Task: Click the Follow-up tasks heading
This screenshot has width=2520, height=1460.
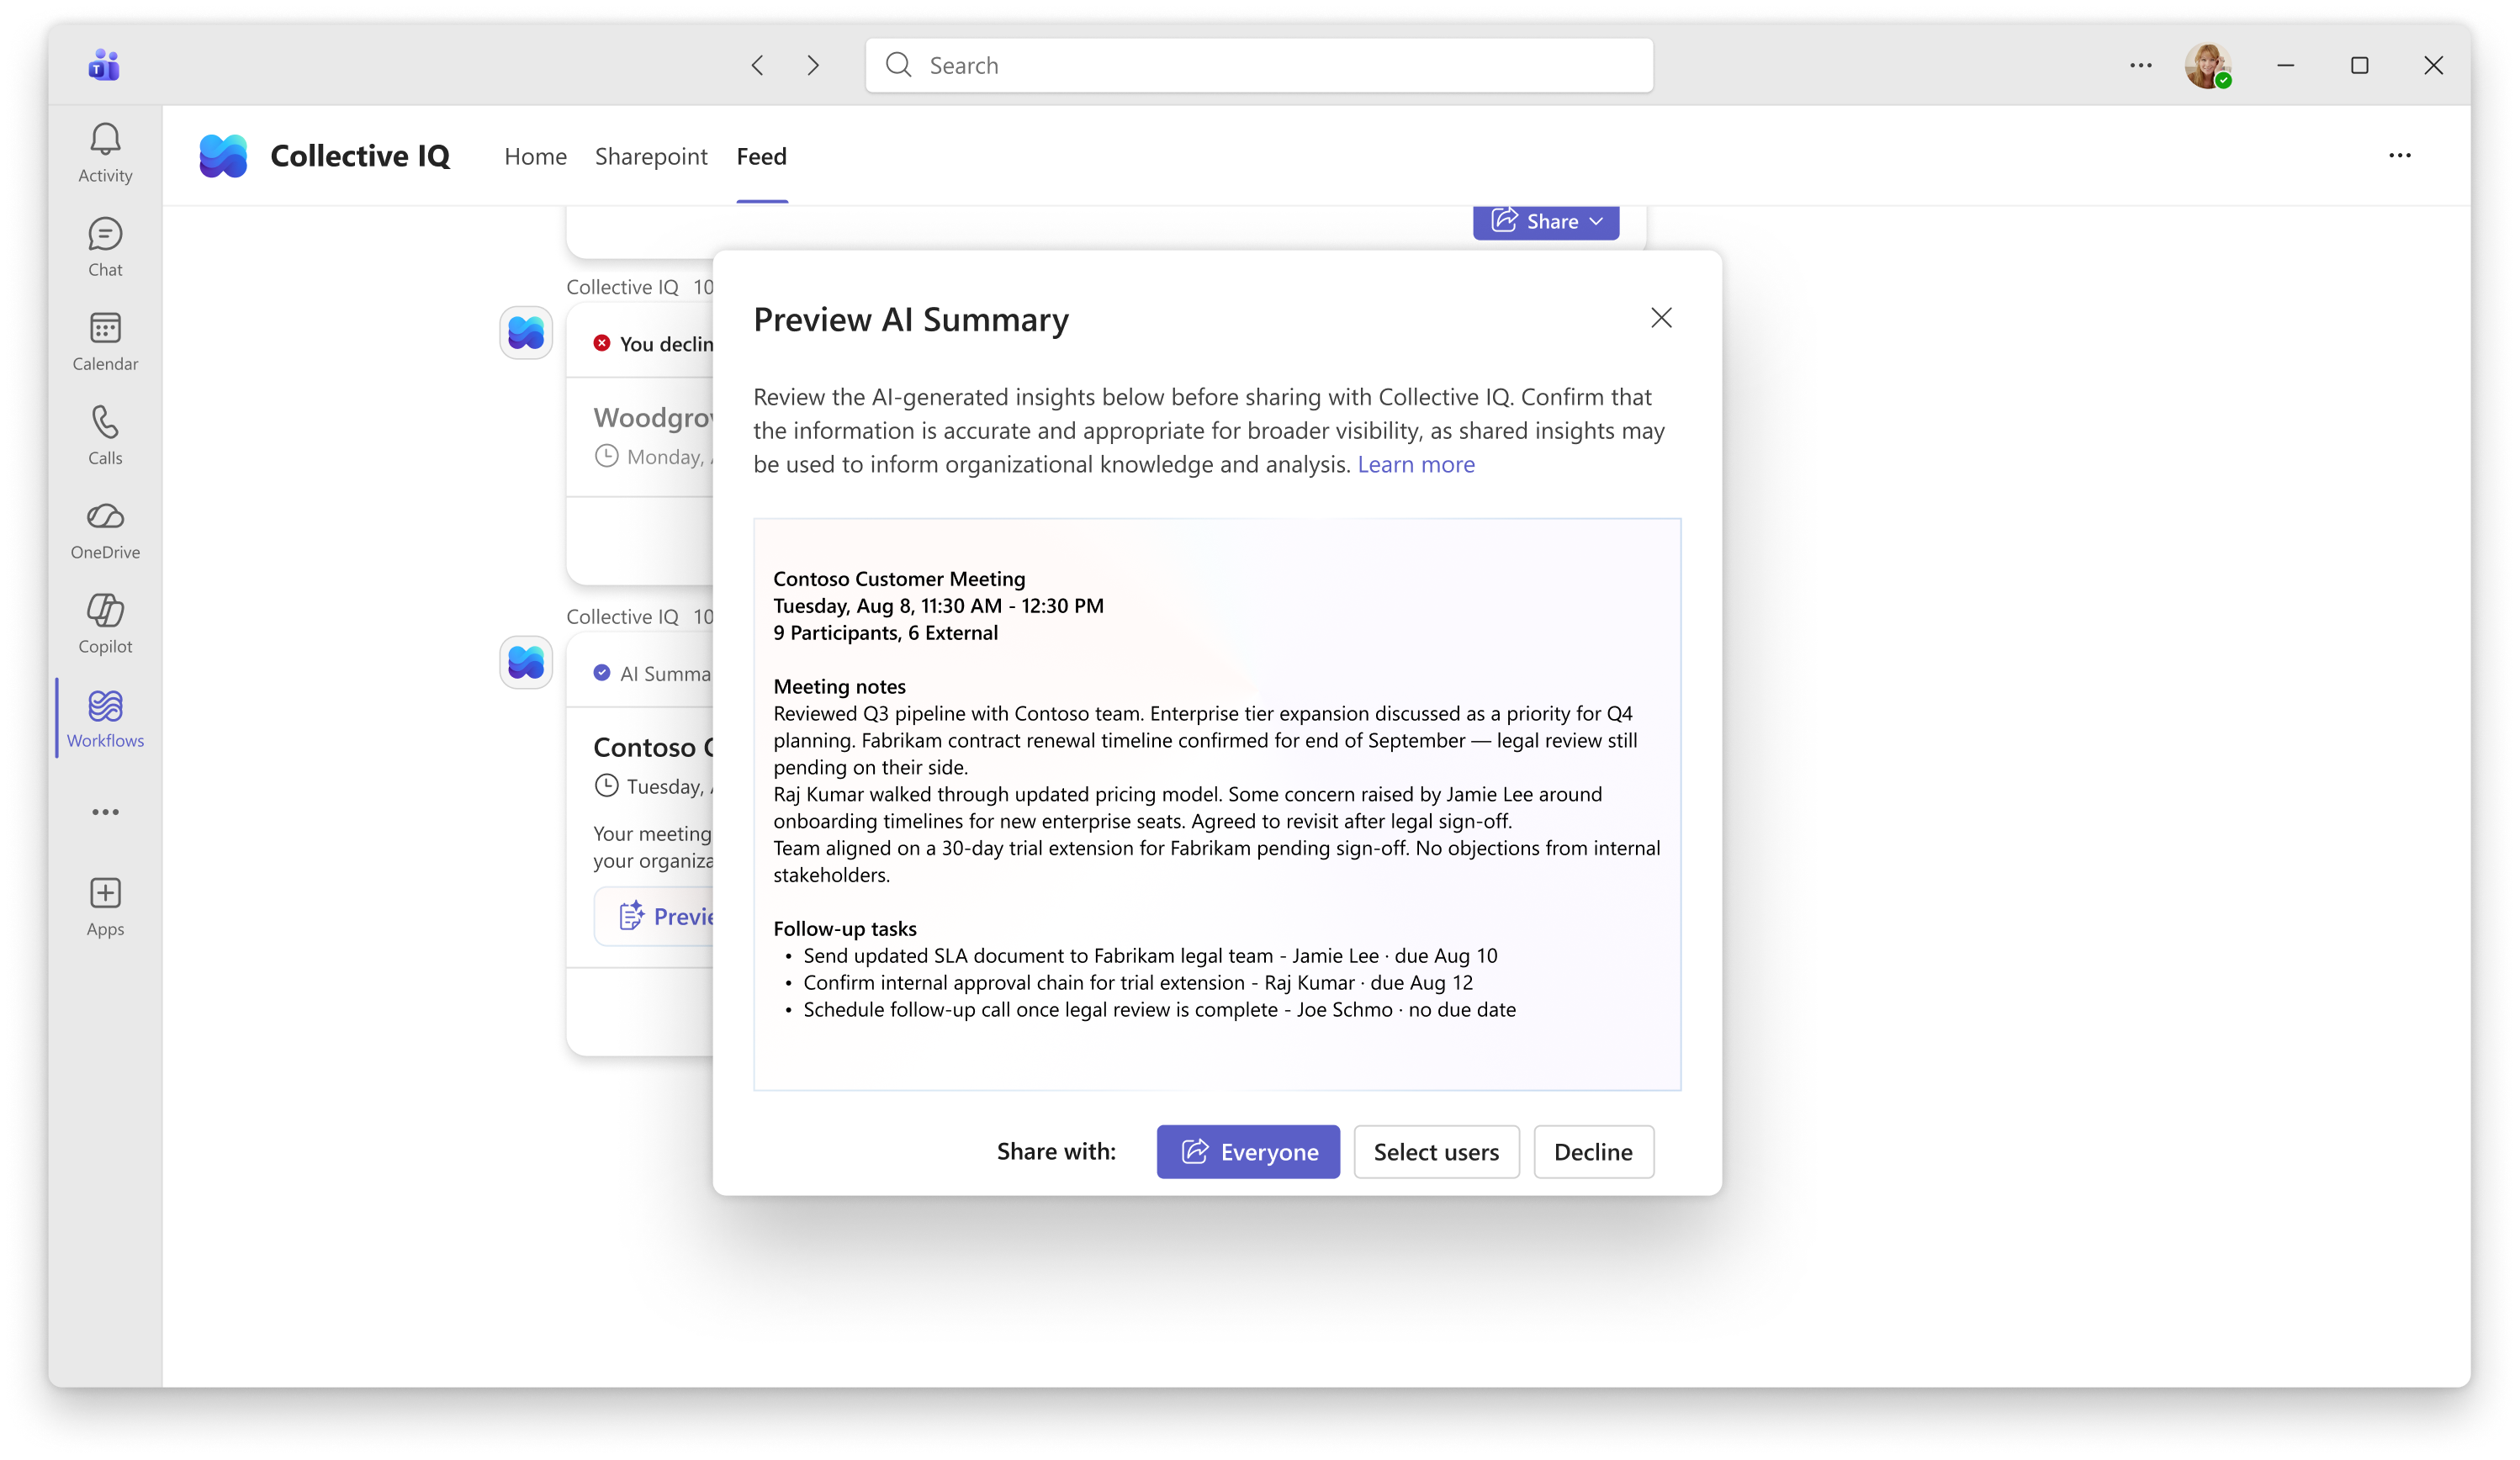Action: click(844, 928)
